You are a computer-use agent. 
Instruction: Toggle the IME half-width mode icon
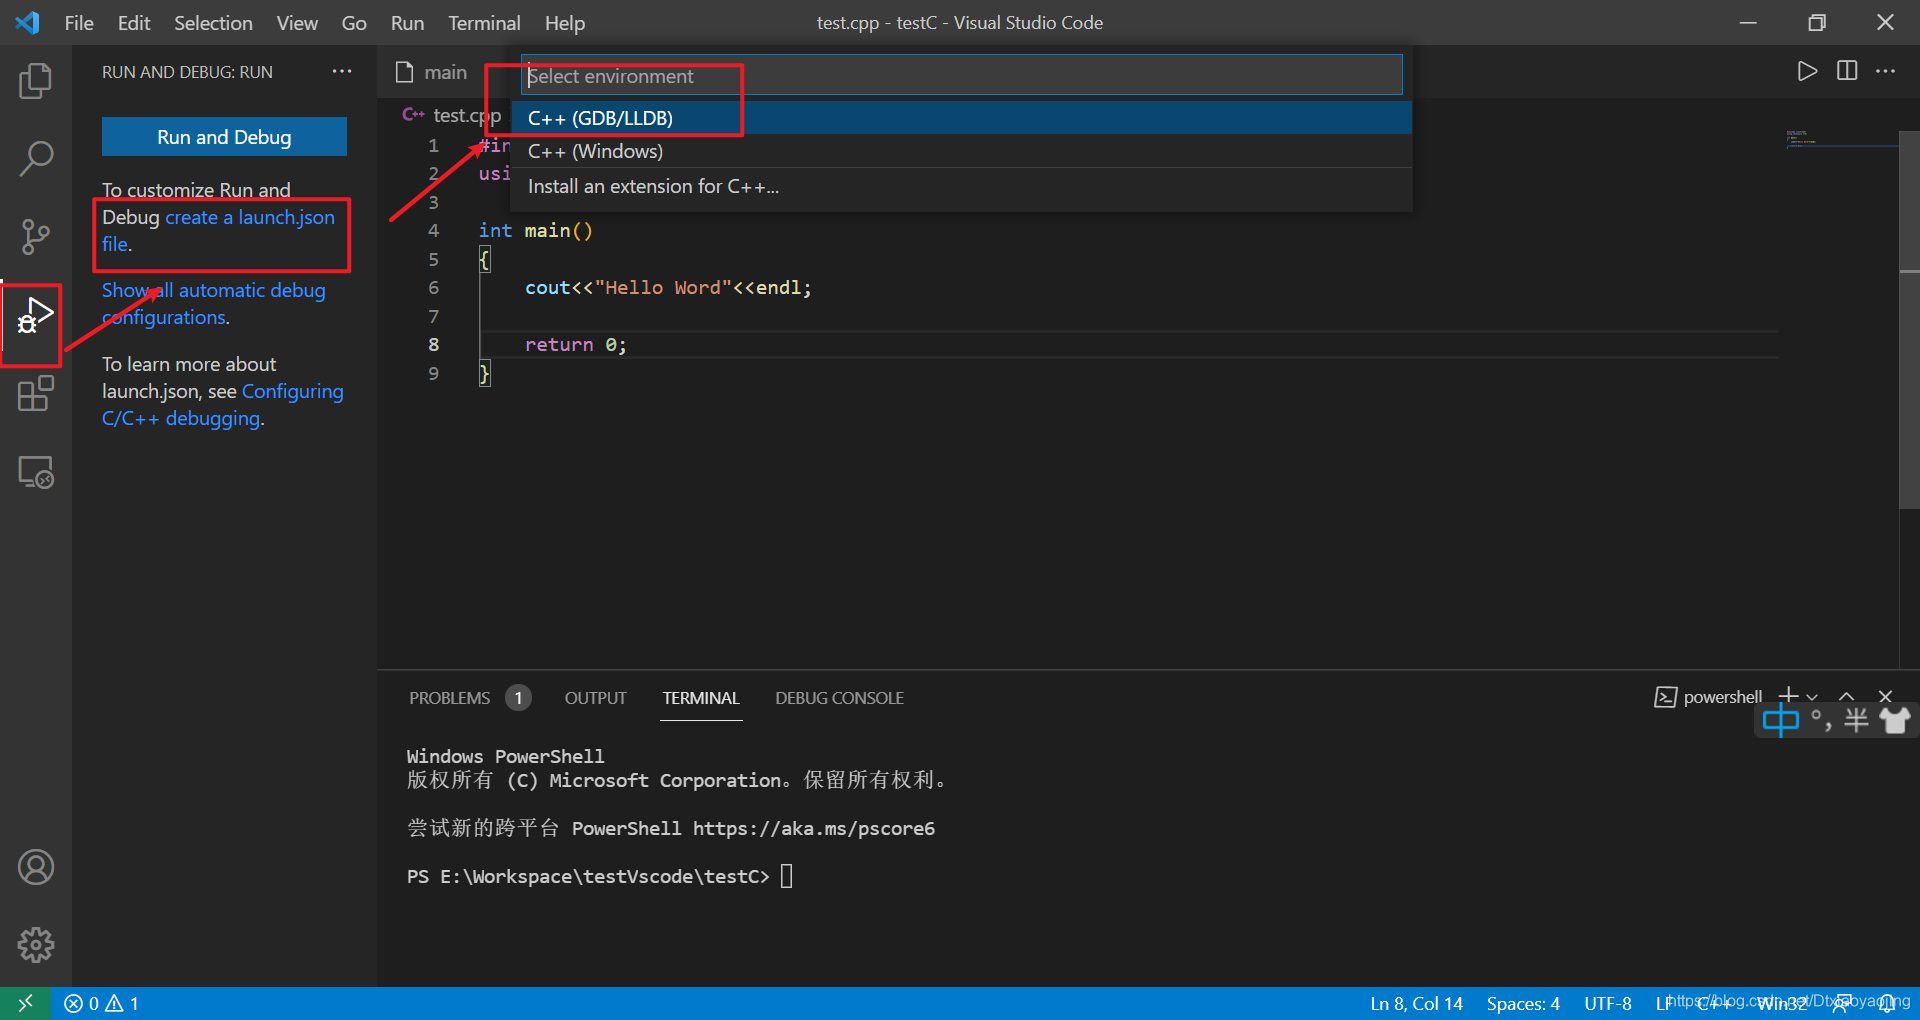click(1857, 720)
